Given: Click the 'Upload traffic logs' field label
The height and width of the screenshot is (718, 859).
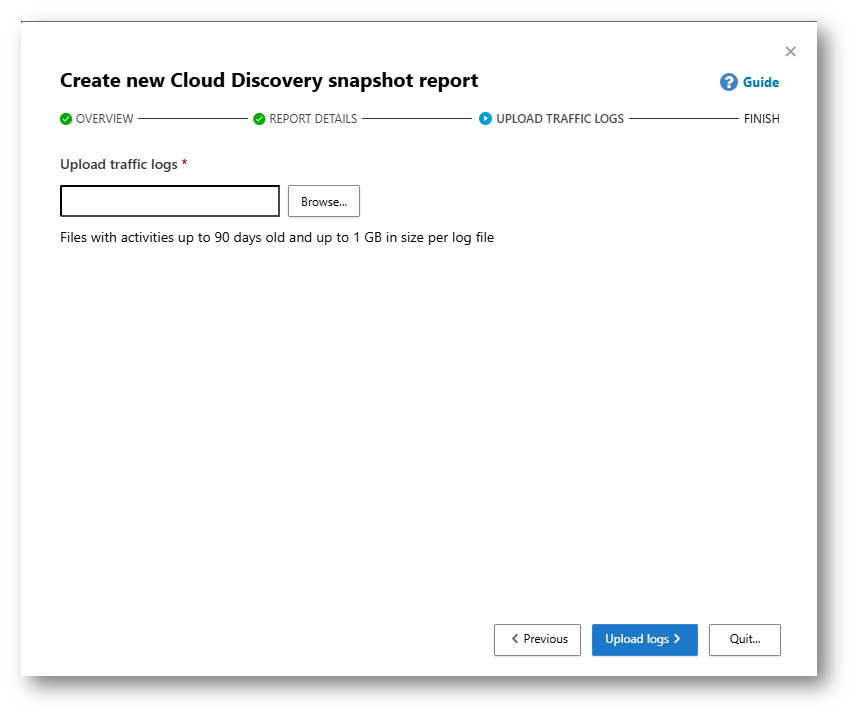Looking at the screenshot, I should [x=119, y=164].
